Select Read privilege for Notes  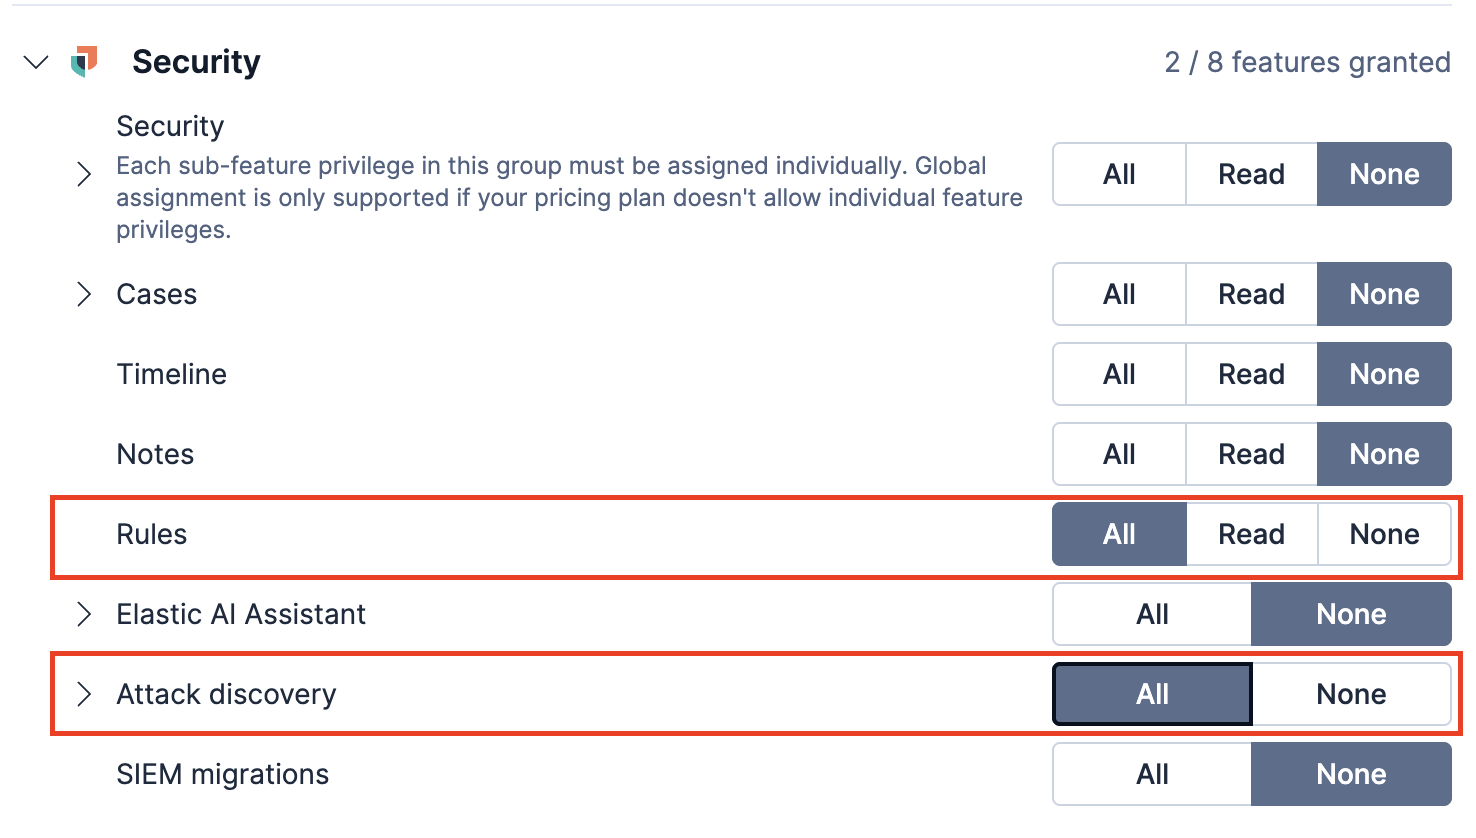[x=1251, y=454]
